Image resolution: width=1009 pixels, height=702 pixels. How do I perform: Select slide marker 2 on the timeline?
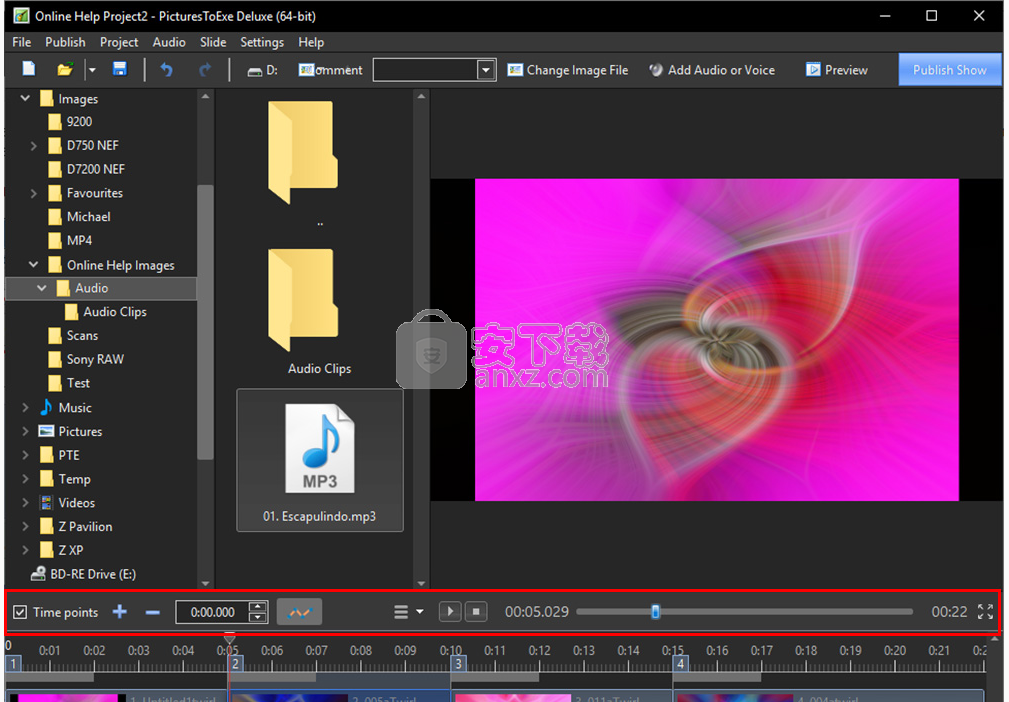coord(236,663)
